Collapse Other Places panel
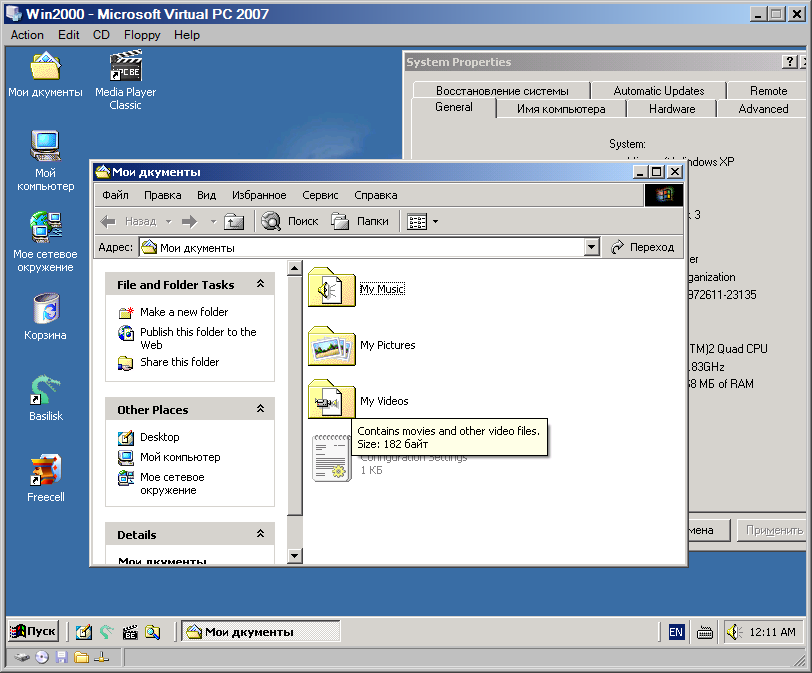 (260, 409)
